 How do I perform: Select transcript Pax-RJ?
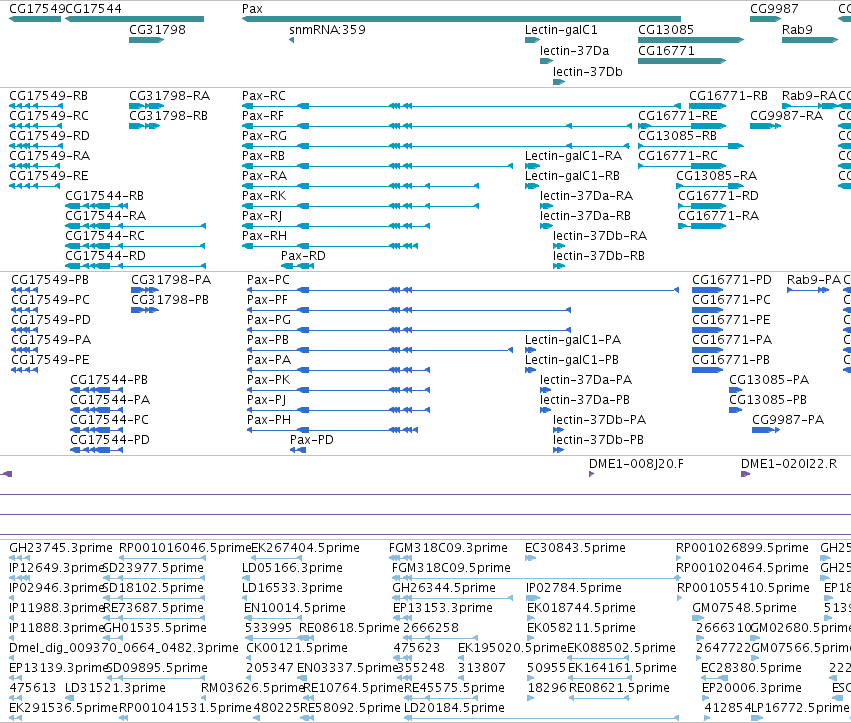(x=262, y=216)
